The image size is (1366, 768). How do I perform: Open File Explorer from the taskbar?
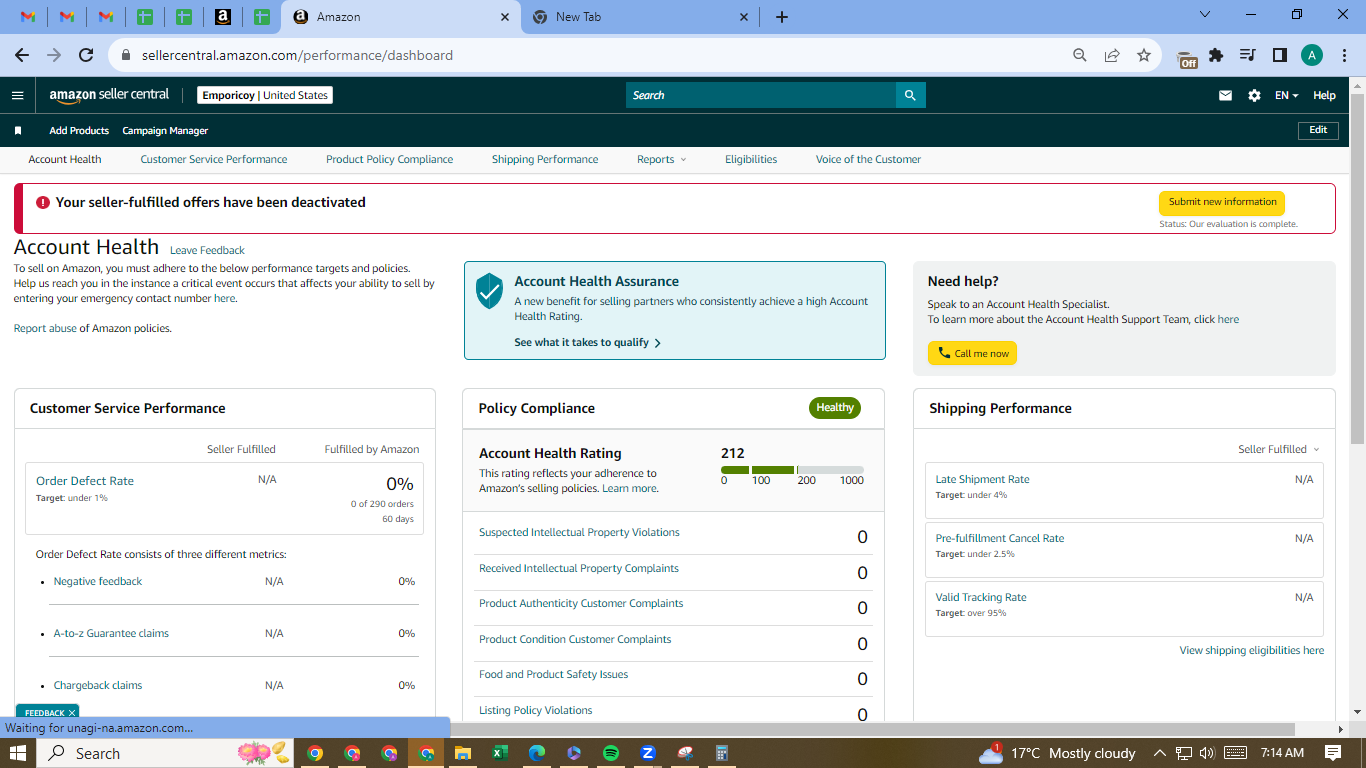(462, 753)
